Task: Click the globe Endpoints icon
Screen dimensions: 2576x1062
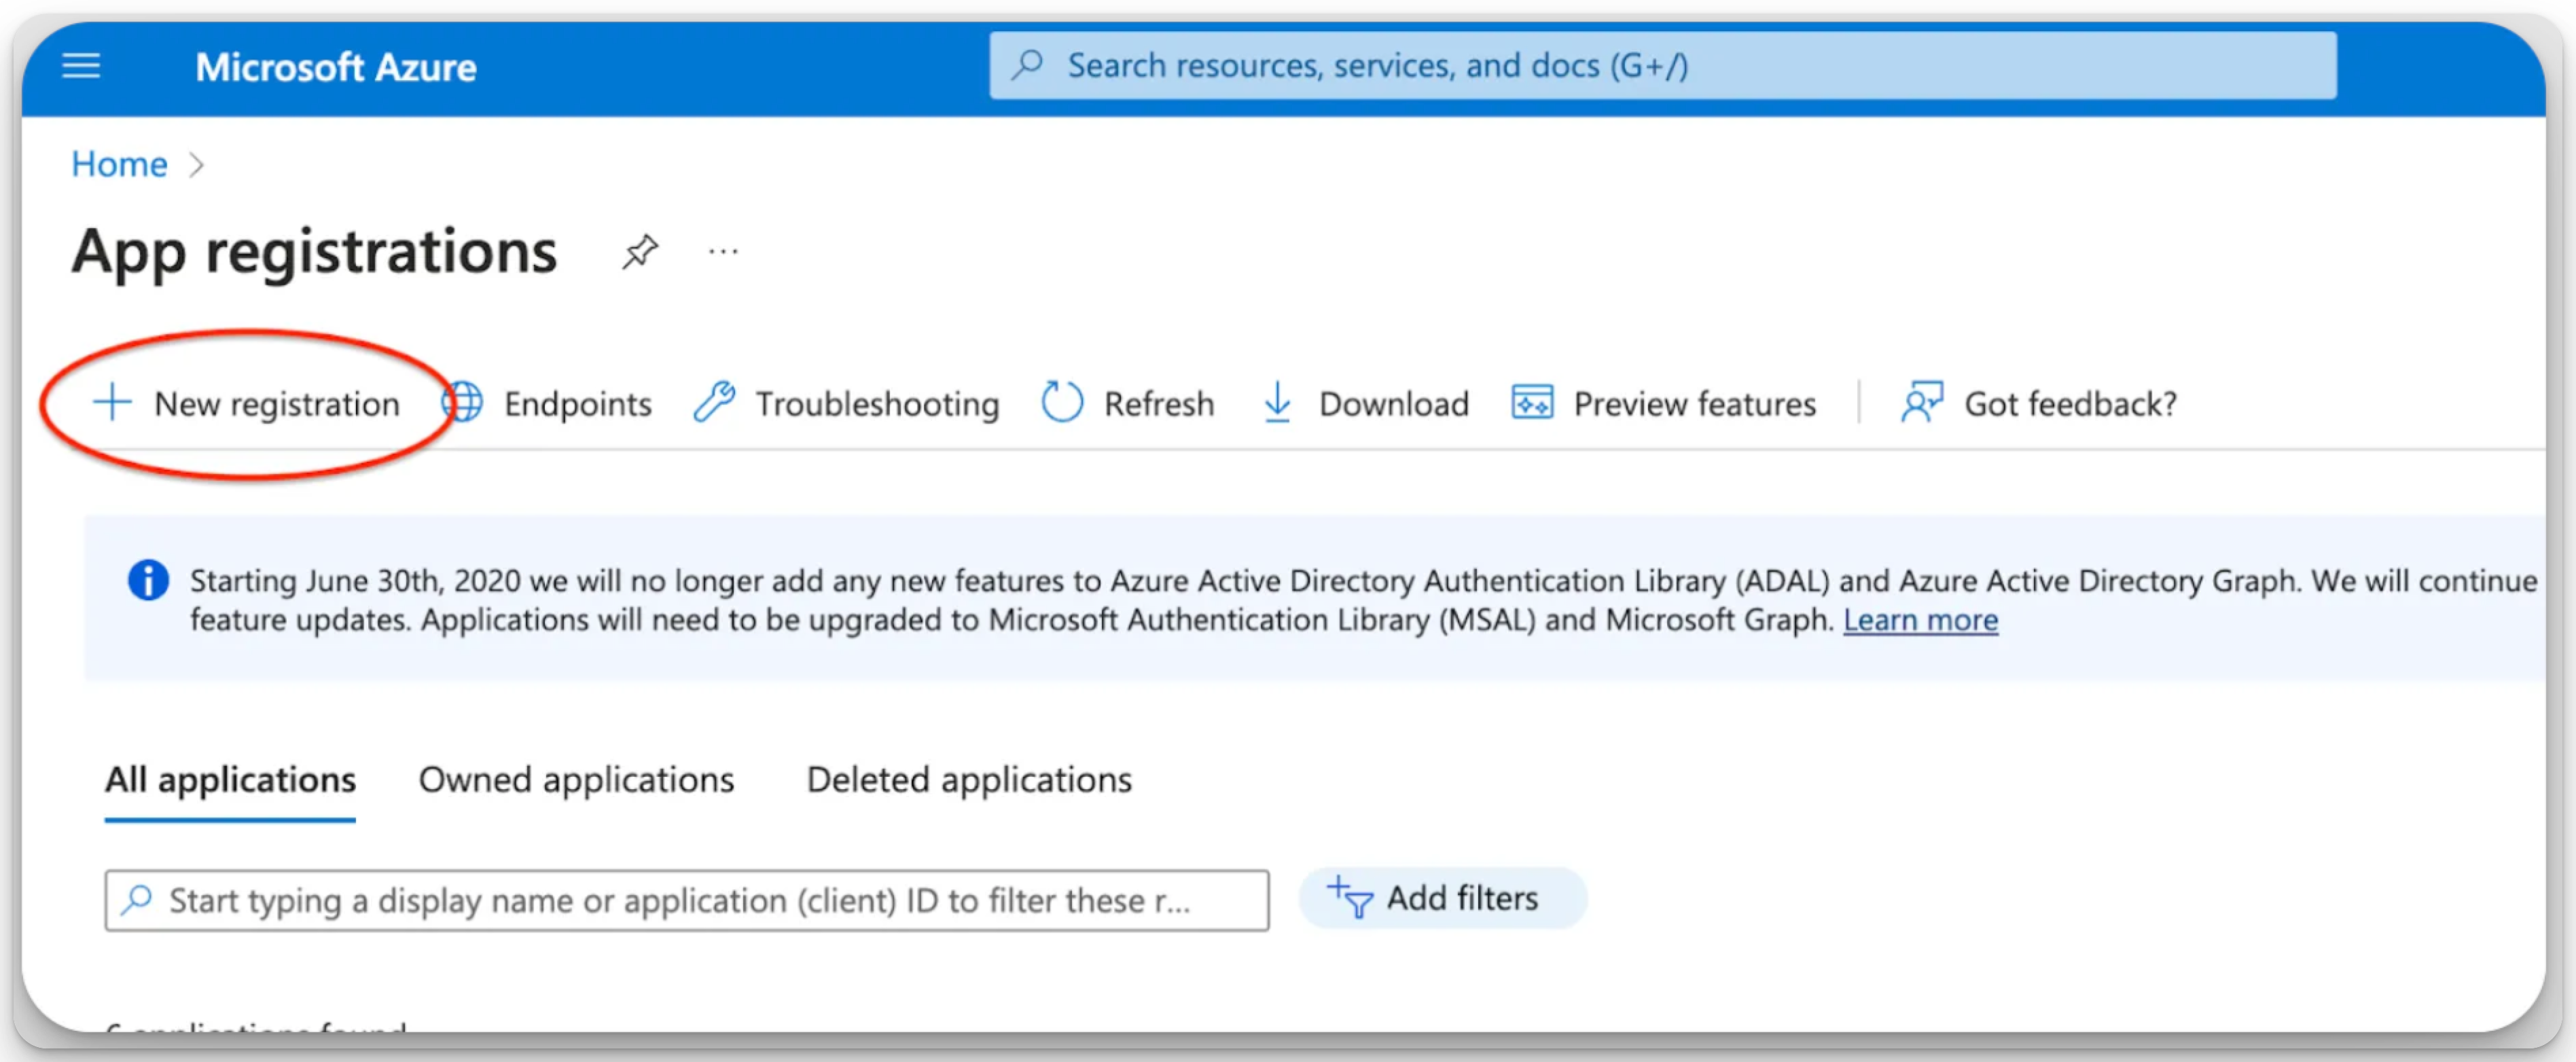Action: (x=463, y=403)
